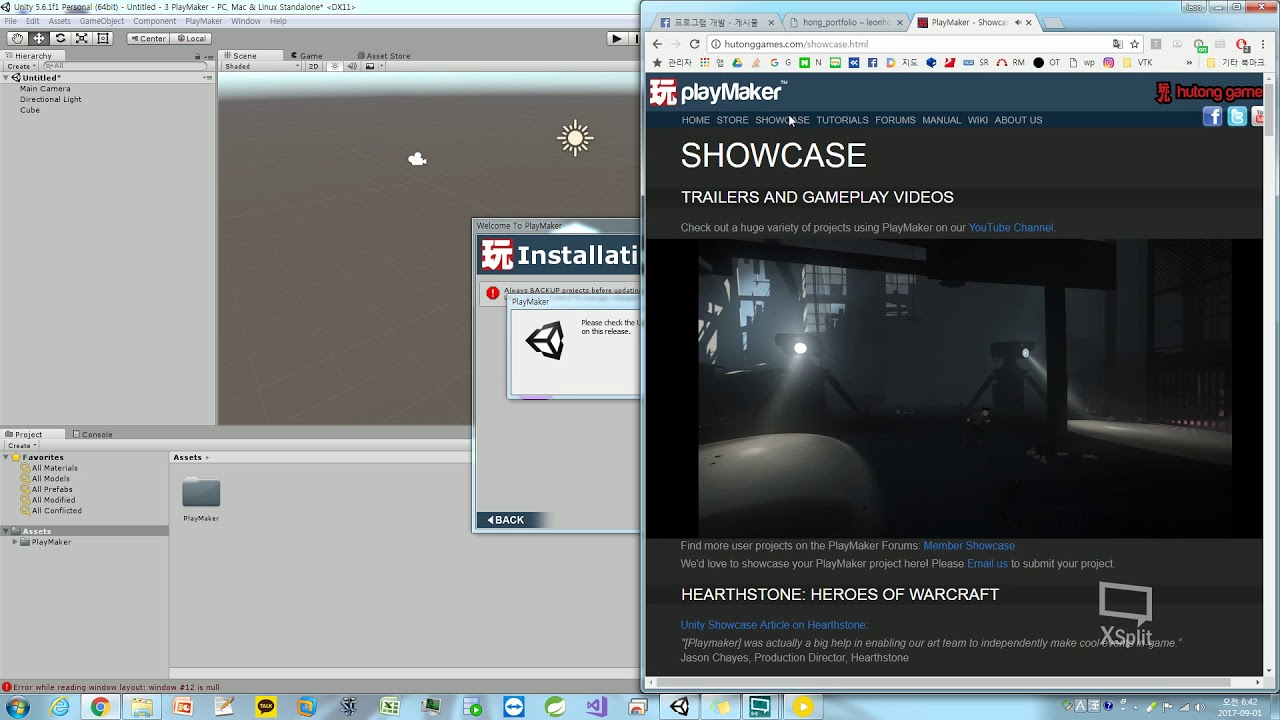
Task: Open the YouTube Channel link
Action: pos(1010,228)
